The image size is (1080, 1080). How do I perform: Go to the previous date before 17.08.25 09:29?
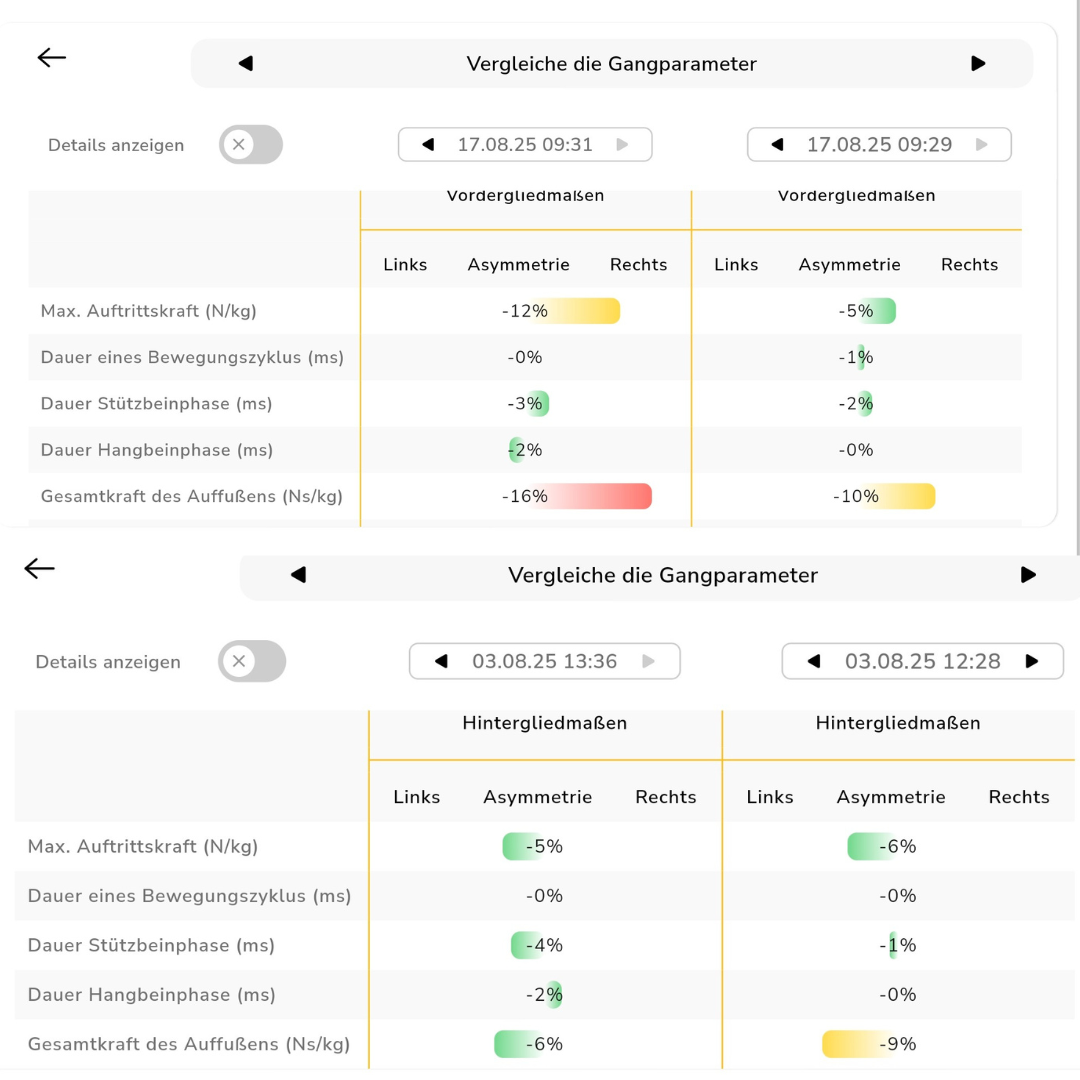point(778,145)
